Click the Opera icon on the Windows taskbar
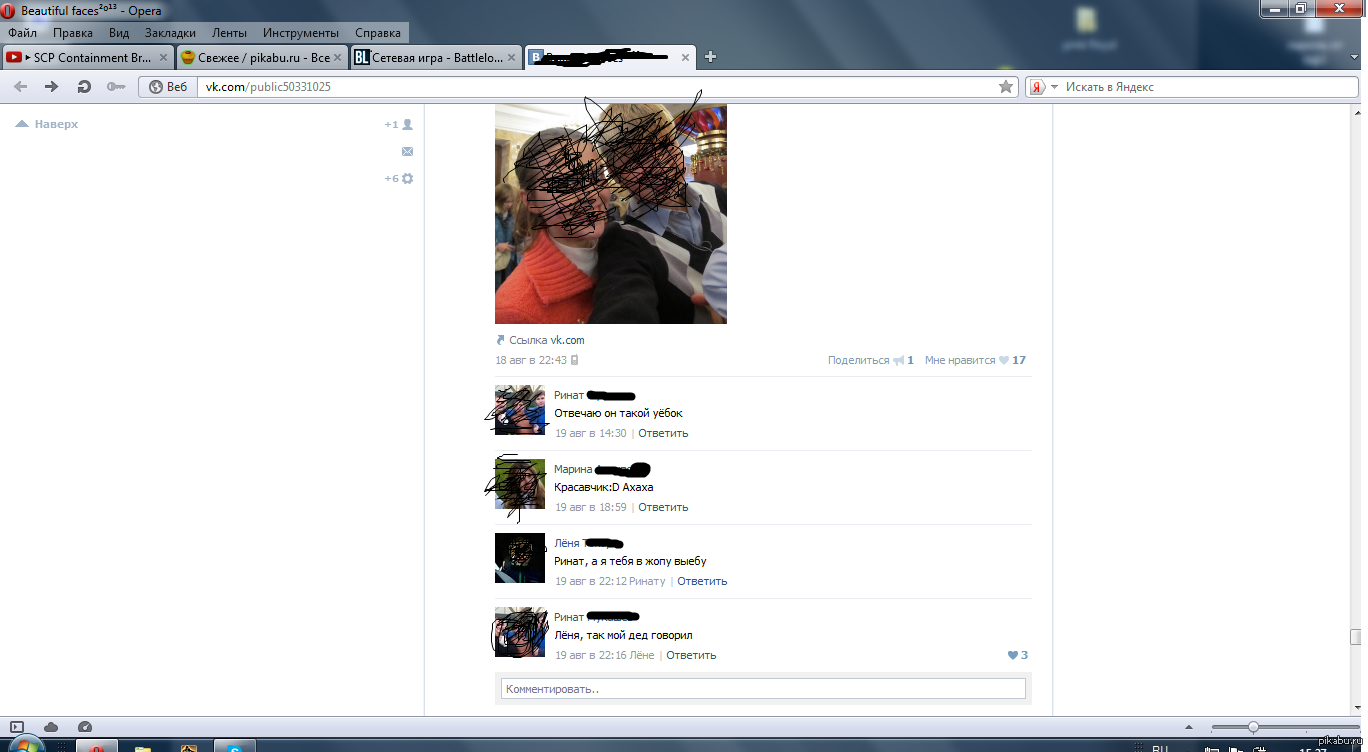 coord(96,747)
